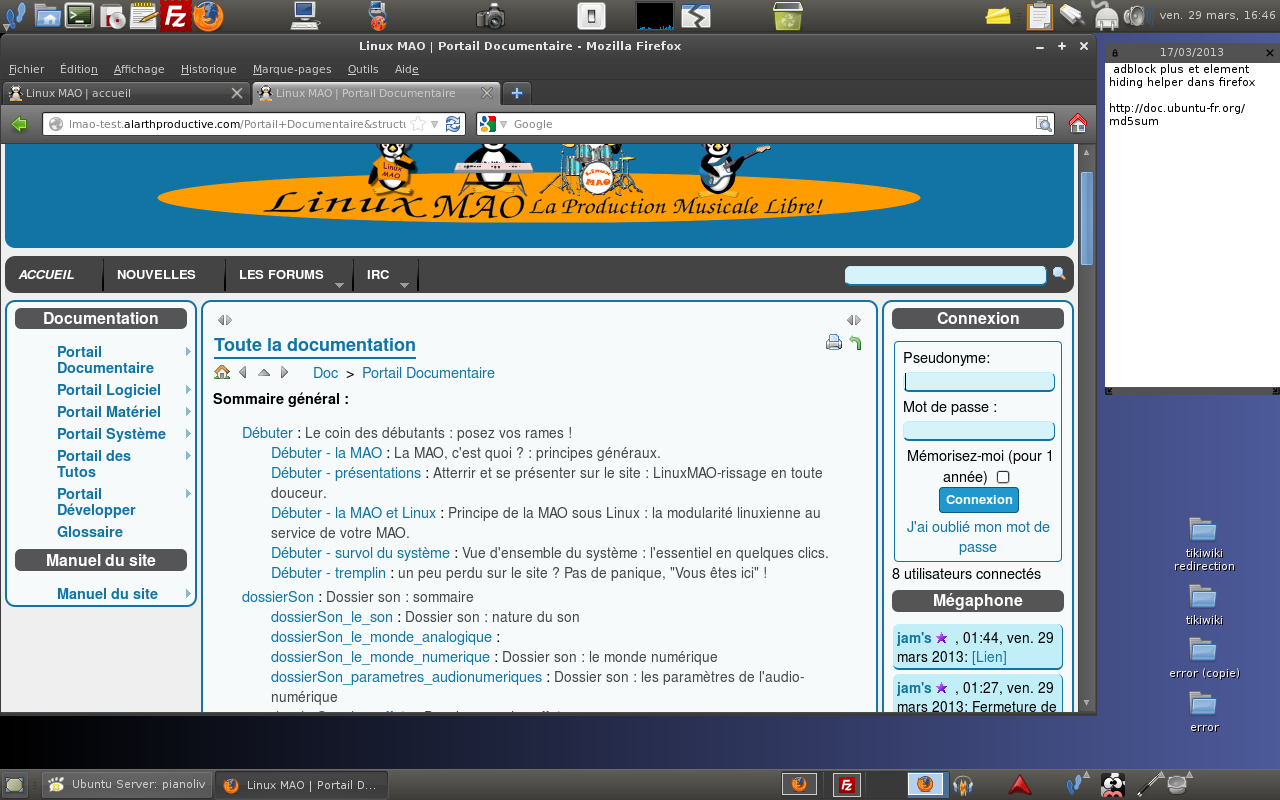Switch to the 'Linux MAO | accueil' tab
This screenshot has width=1280, height=800.
tap(126, 93)
